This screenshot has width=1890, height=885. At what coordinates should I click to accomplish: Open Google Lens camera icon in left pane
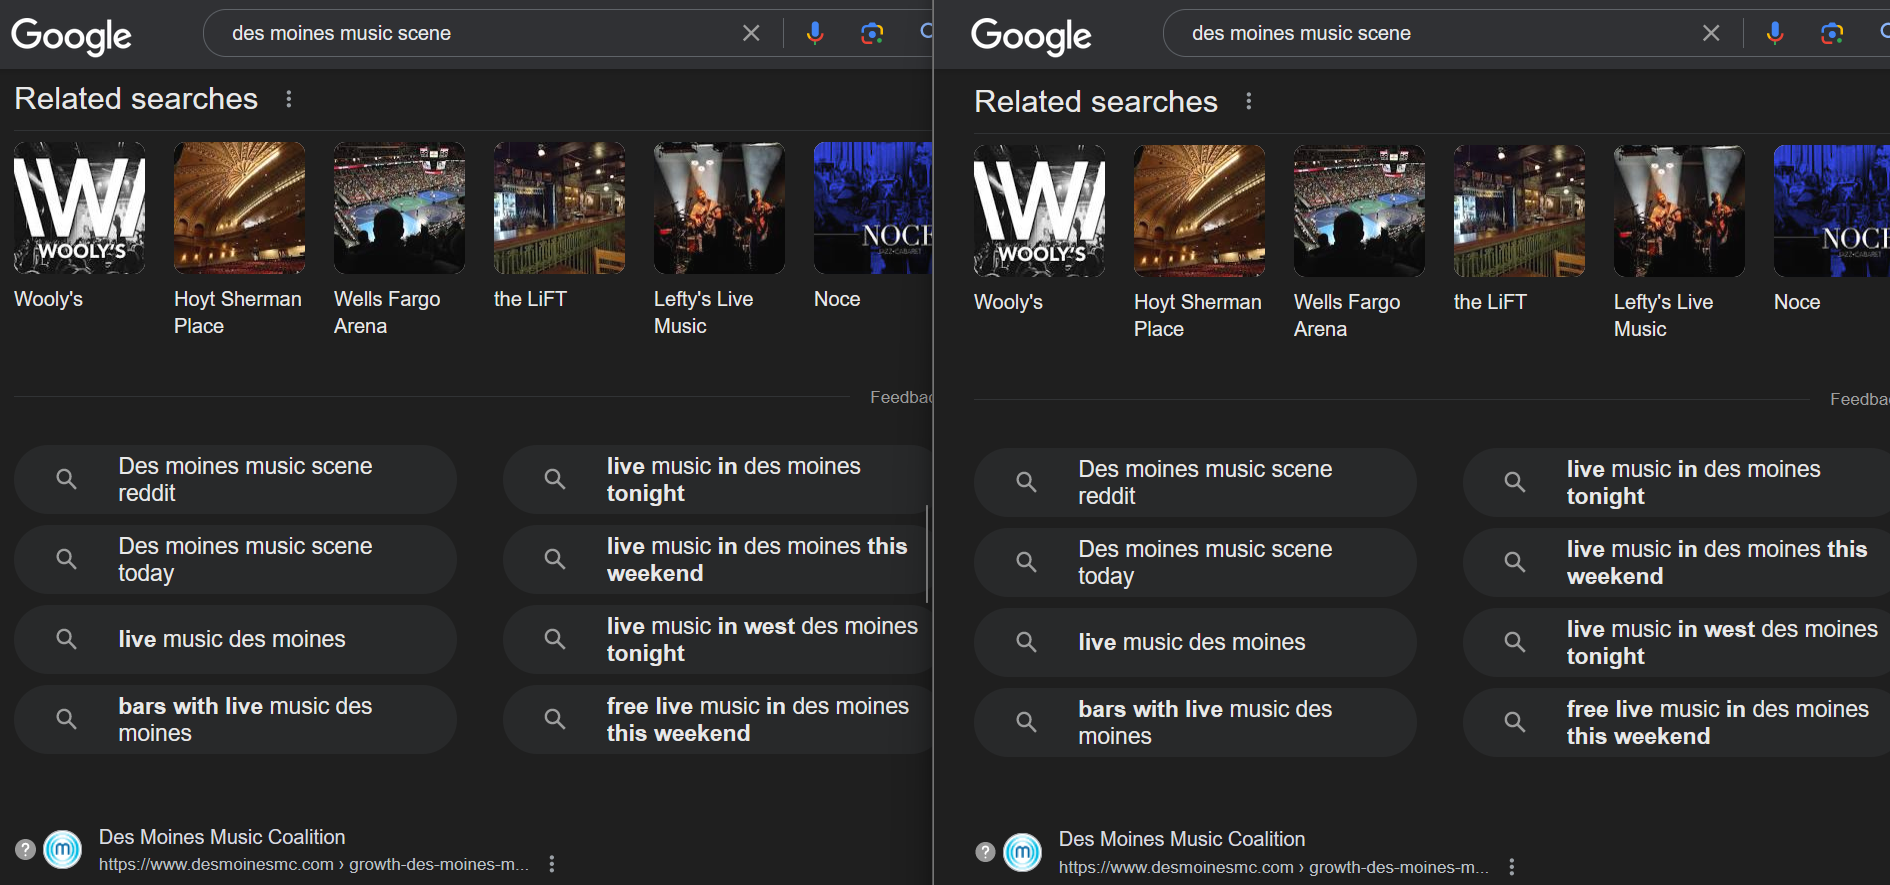coord(872,33)
